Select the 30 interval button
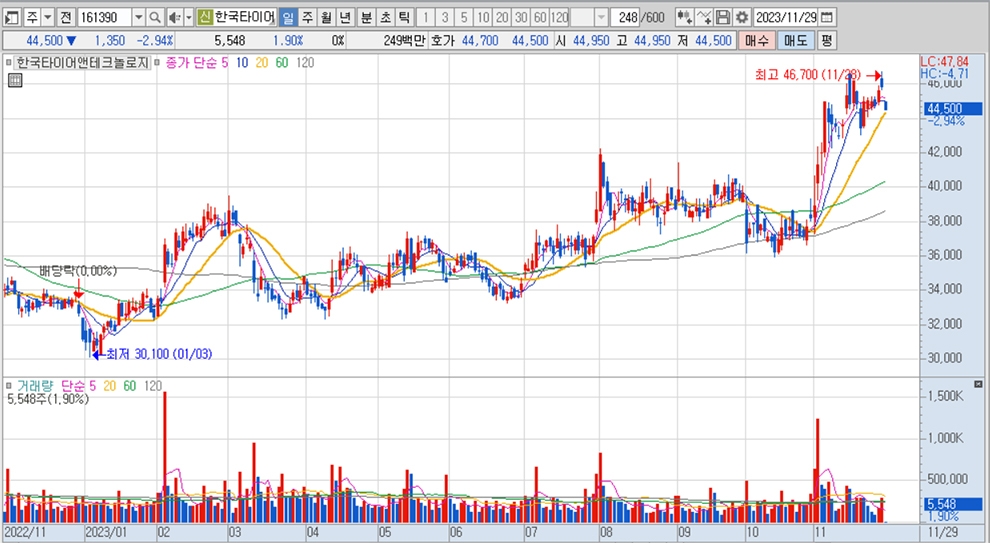 (x=522, y=17)
